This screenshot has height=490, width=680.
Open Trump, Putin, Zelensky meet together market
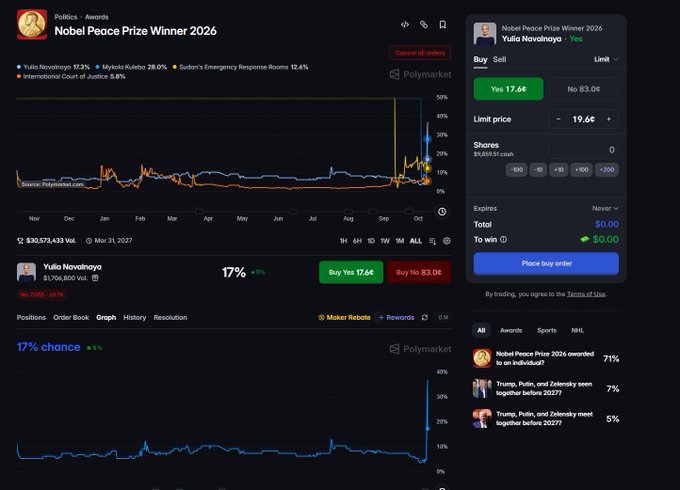(x=546, y=418)
